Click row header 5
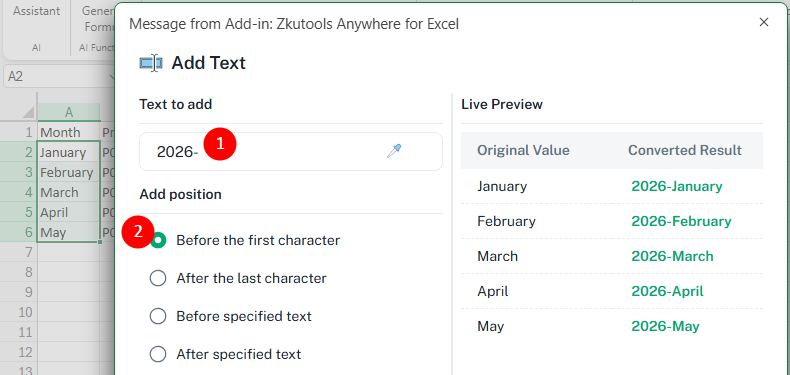This screenshot has width=790, height=375. point(19,212)
